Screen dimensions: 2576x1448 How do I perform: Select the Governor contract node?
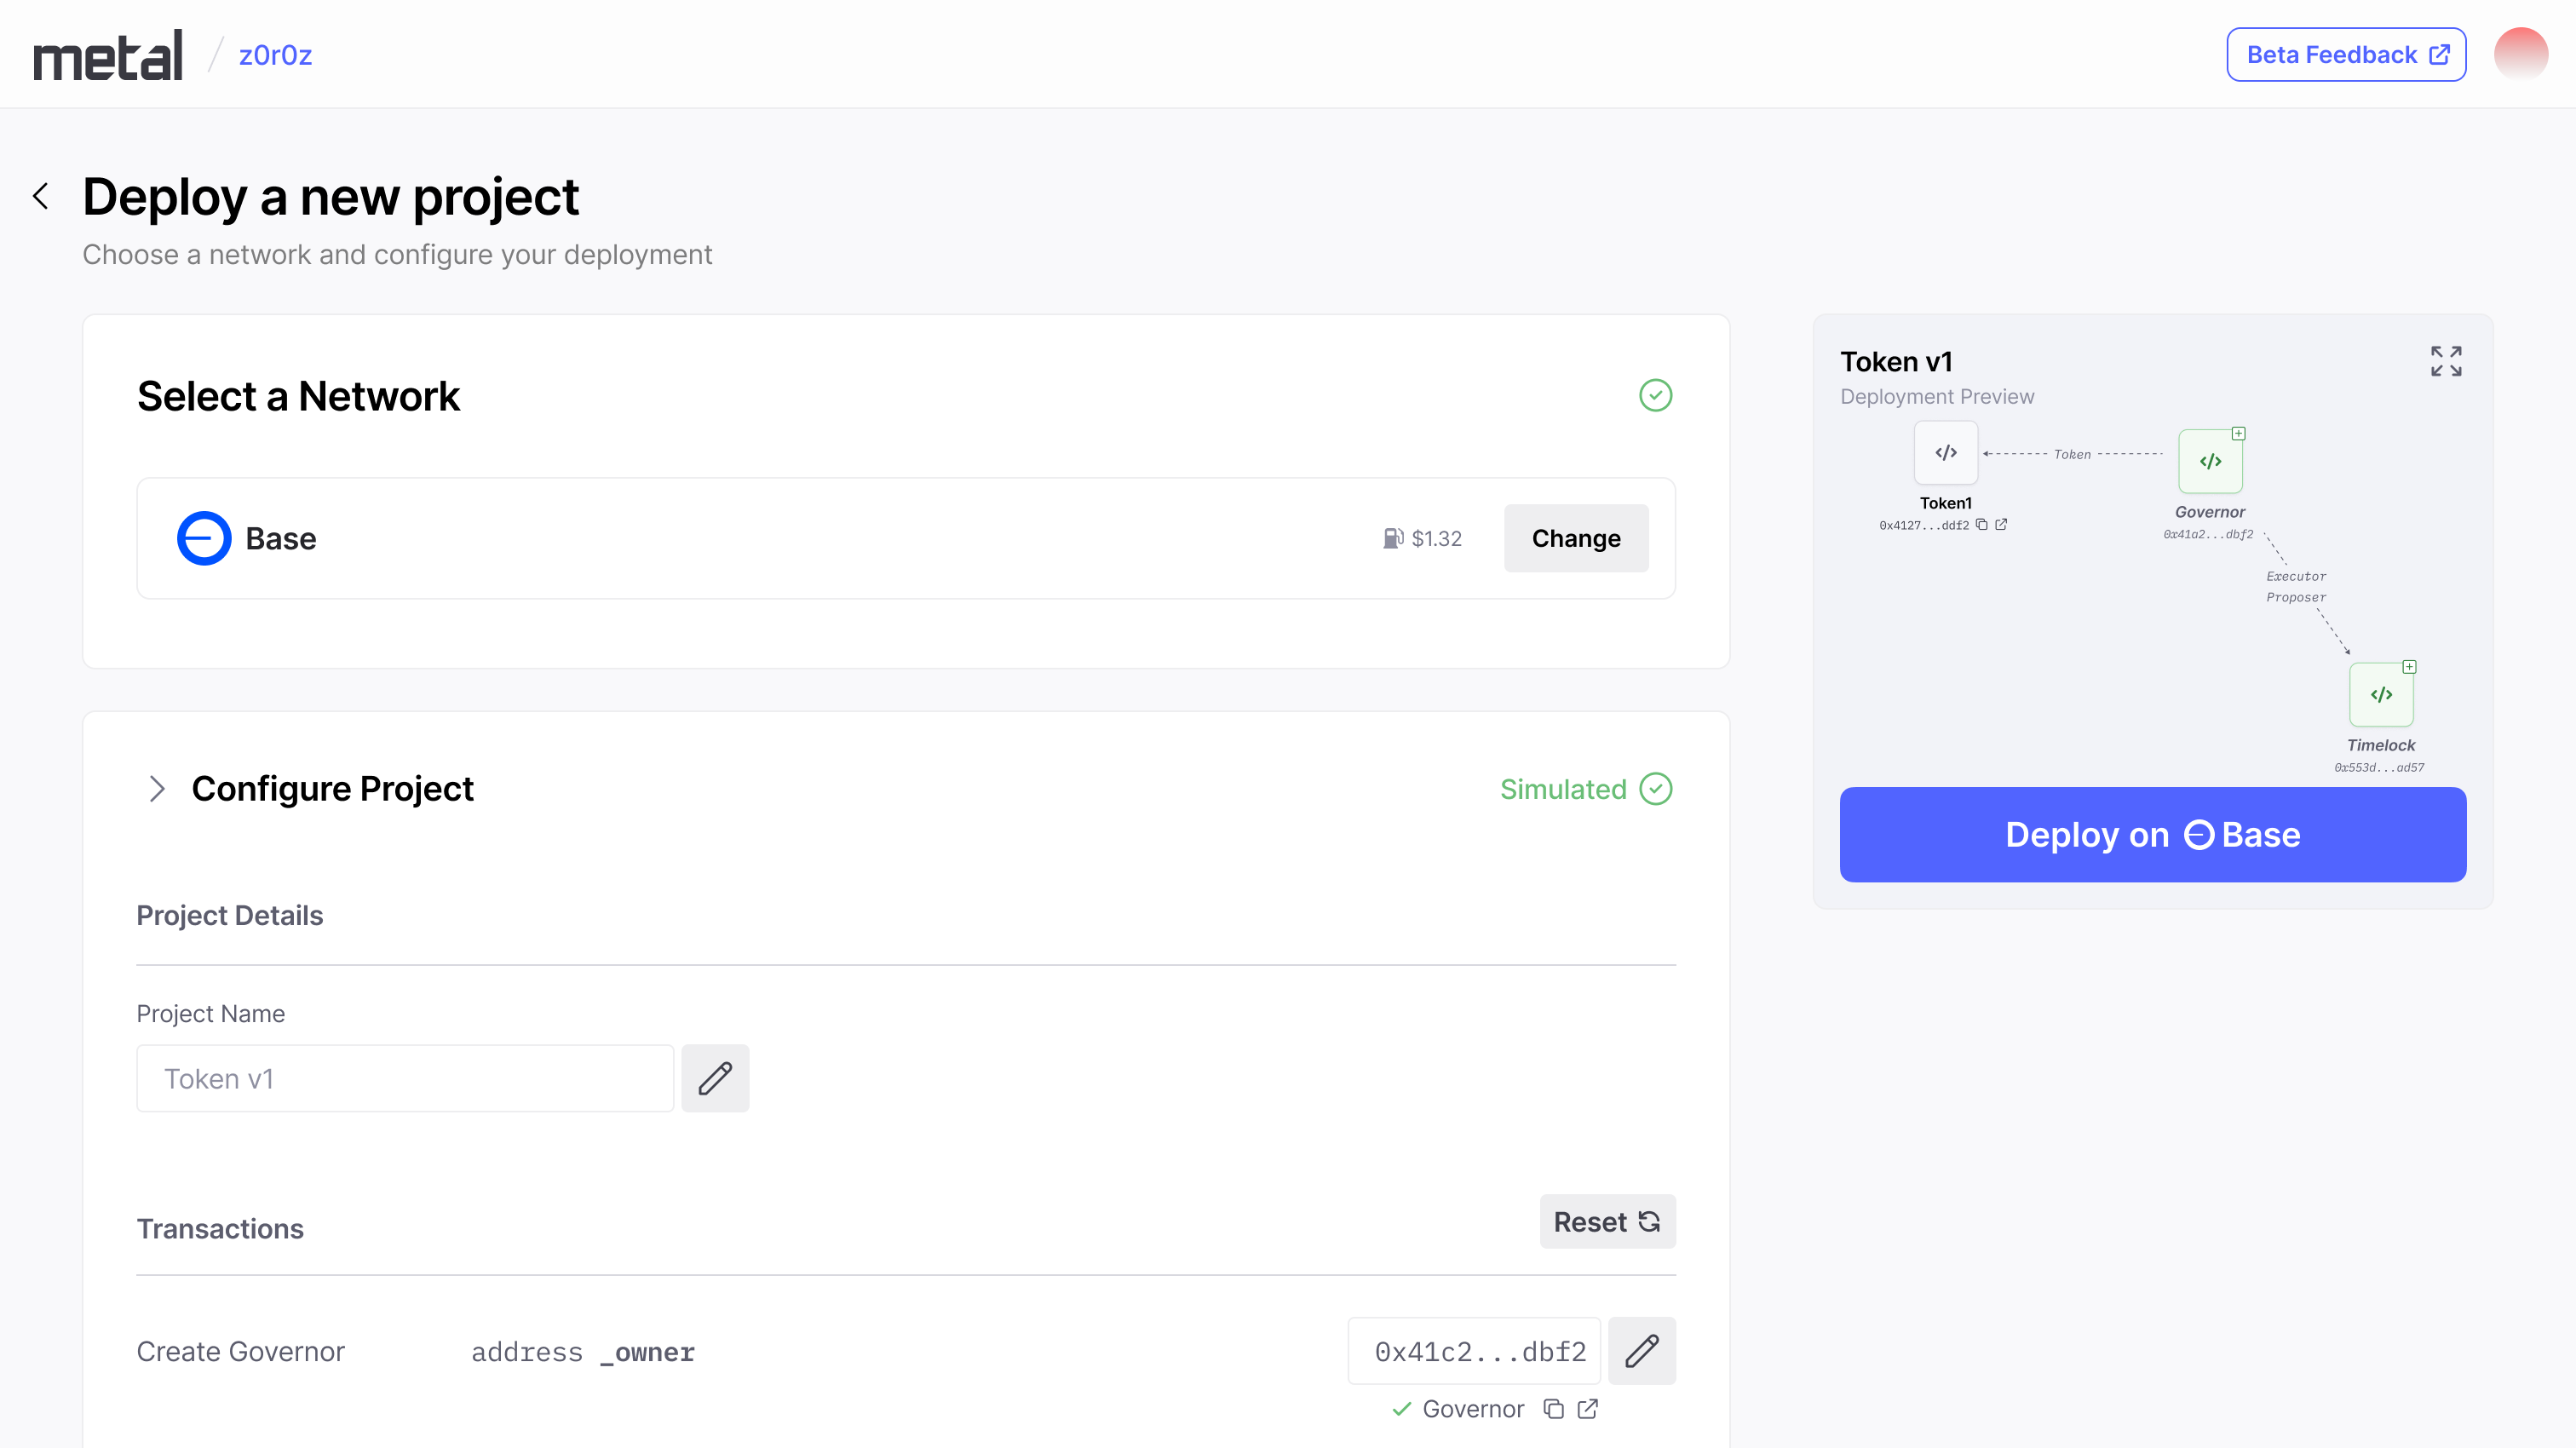2210,462
